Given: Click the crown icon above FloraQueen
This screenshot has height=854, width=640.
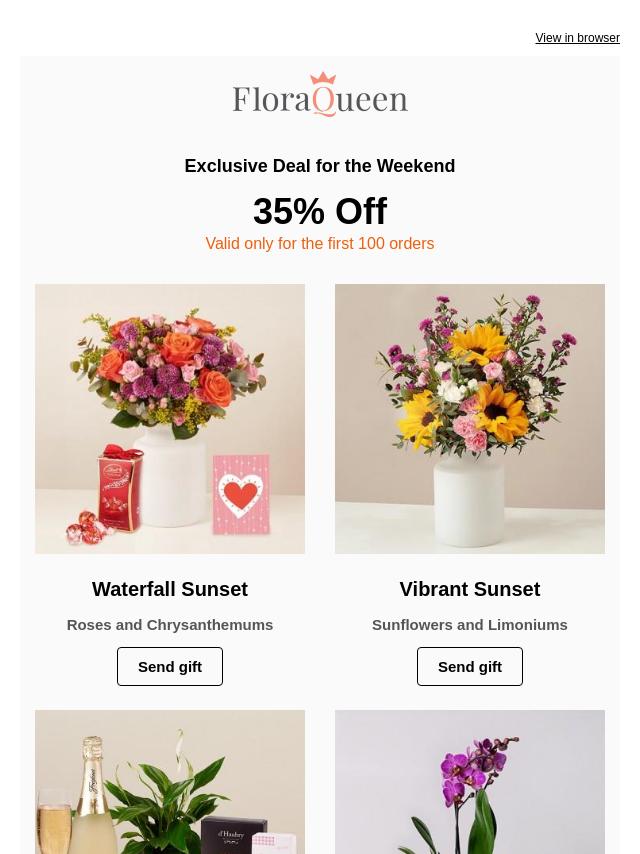Looking at the screenshot, I should [323, 78].
